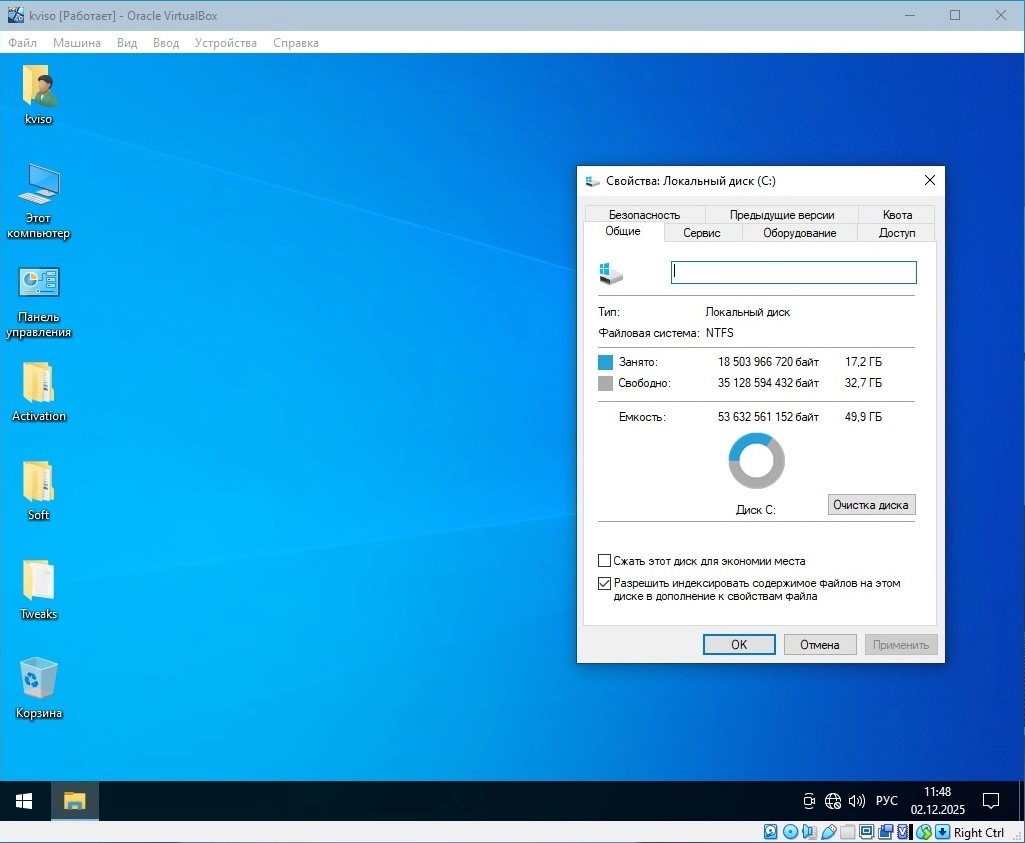Click the optical drive icon in VirtualBox status bar
Image resolution: width=1025 pixels, height=843 pixels.
[790, 832]
